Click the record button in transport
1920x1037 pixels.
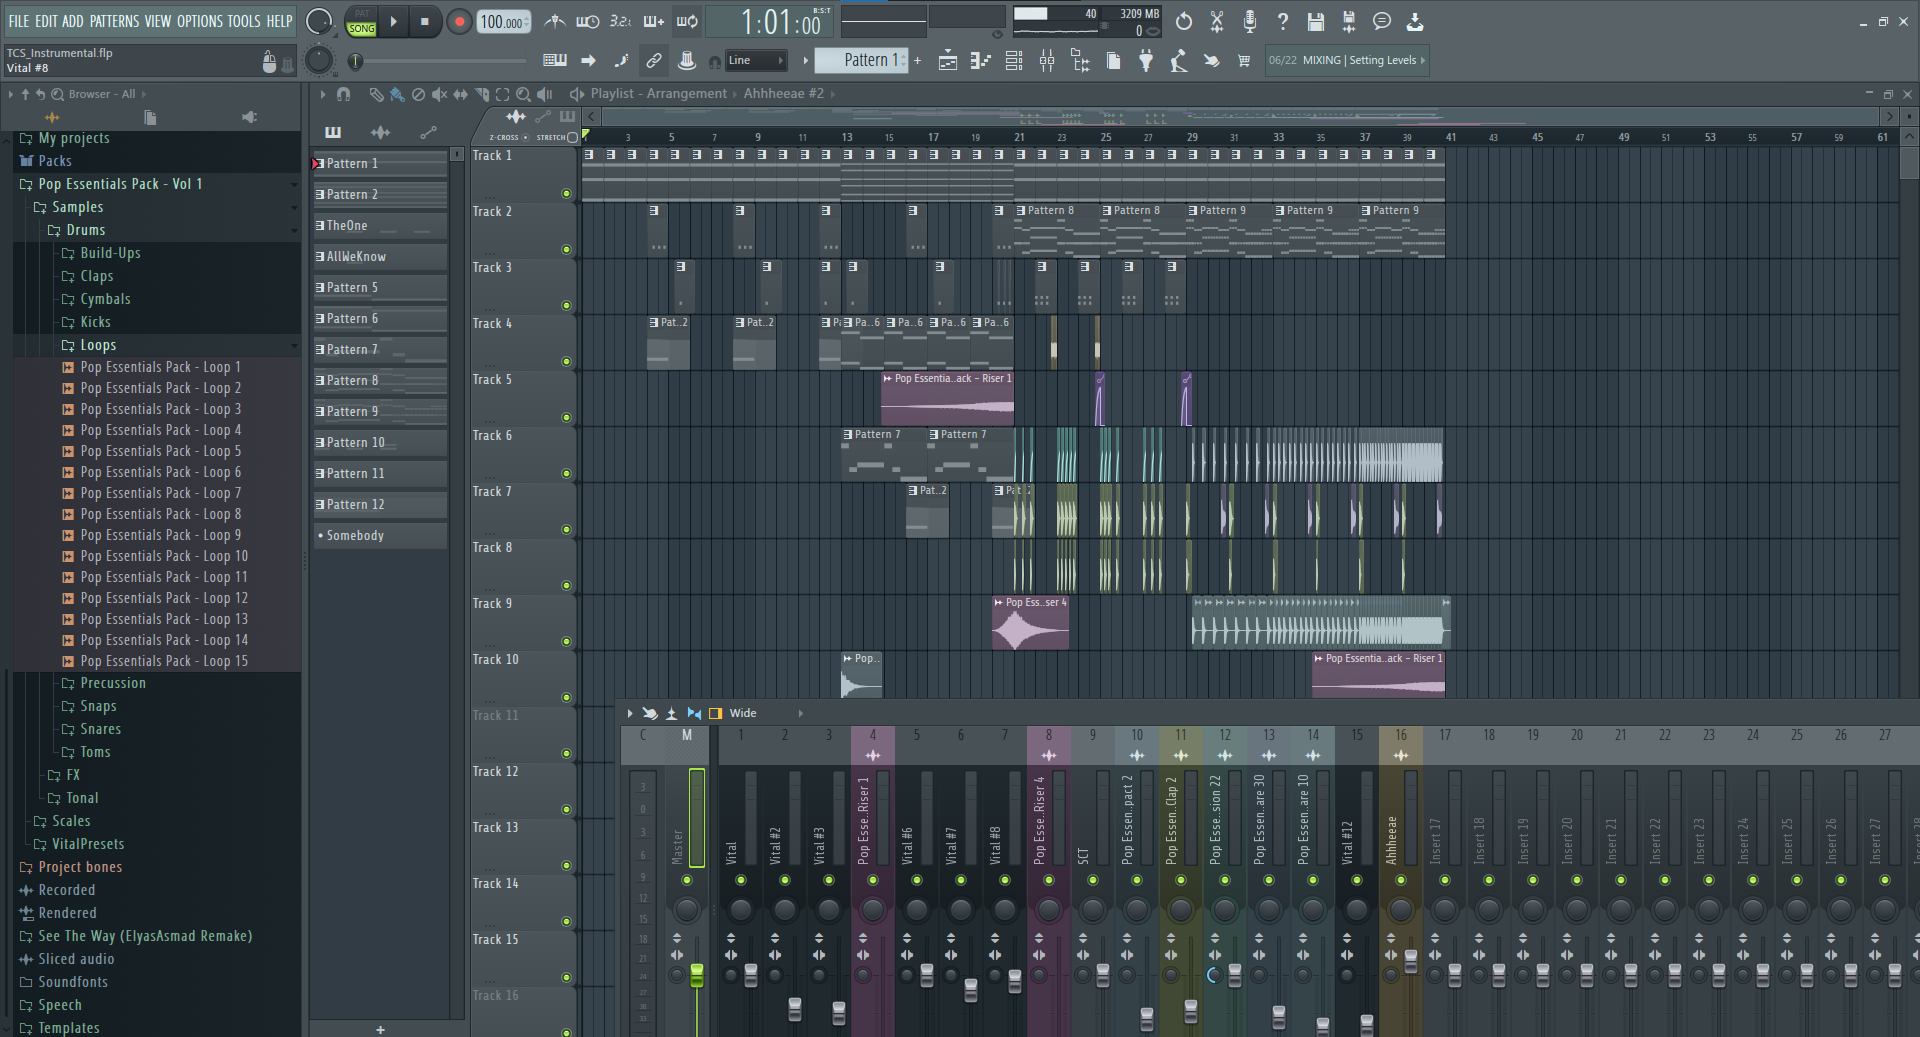(459, 22)
